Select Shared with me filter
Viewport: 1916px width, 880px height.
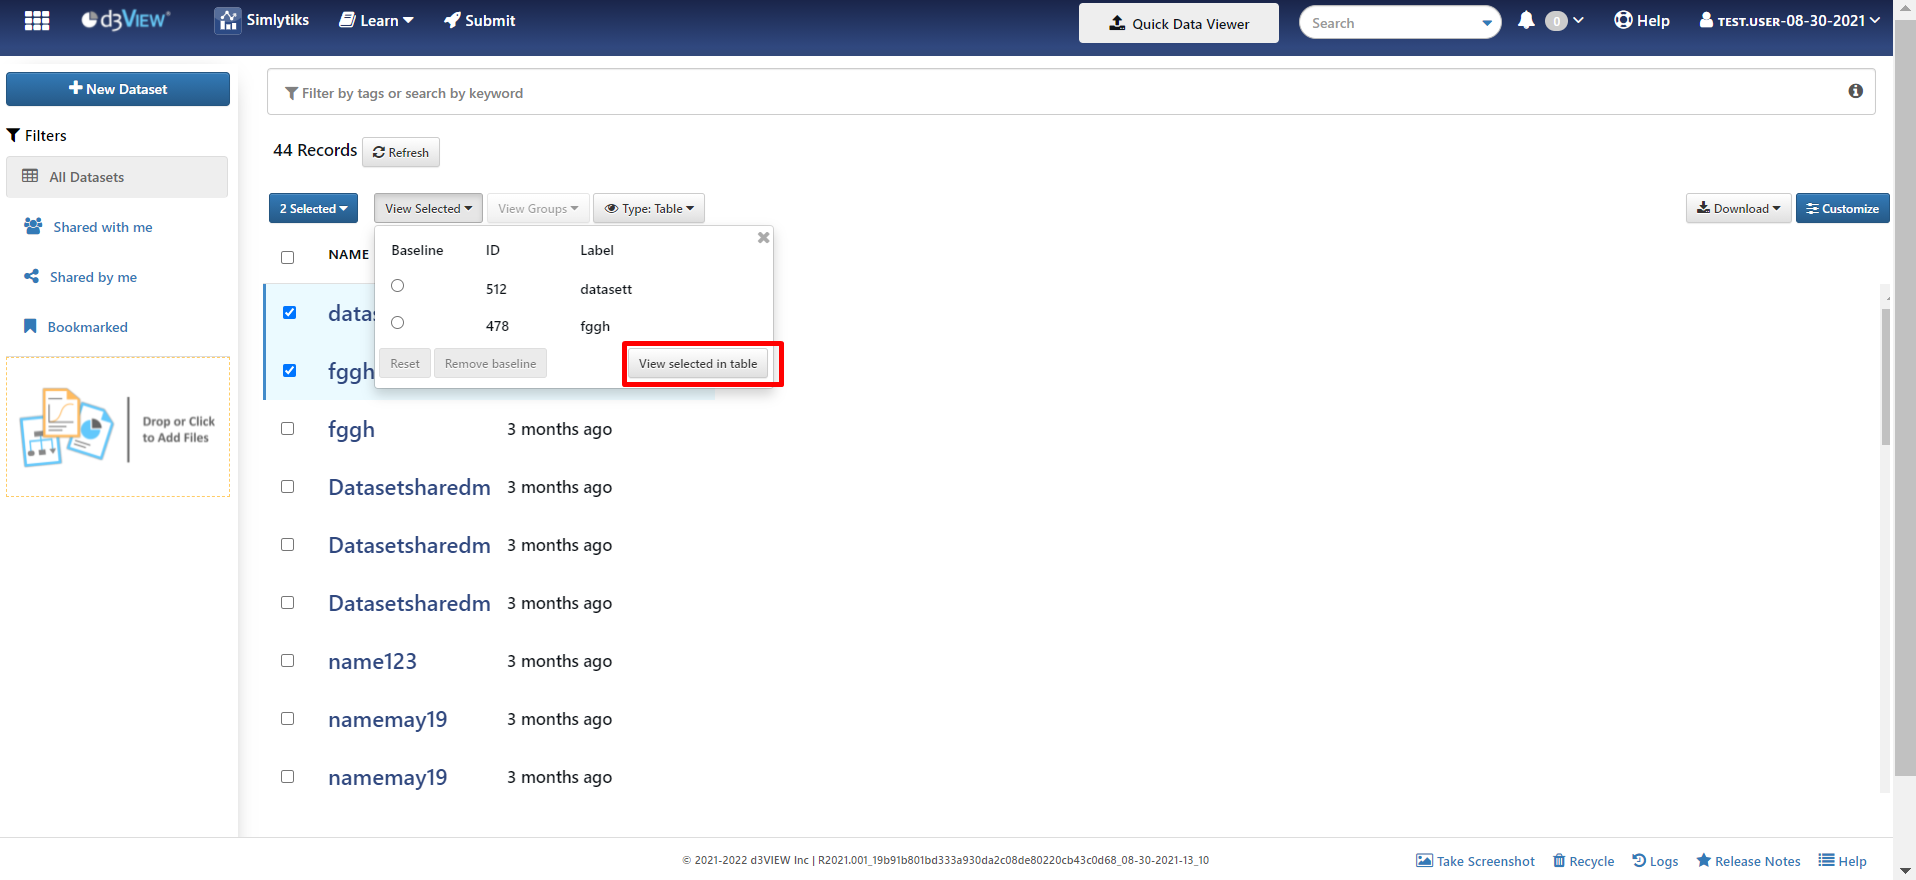(102, 227)
